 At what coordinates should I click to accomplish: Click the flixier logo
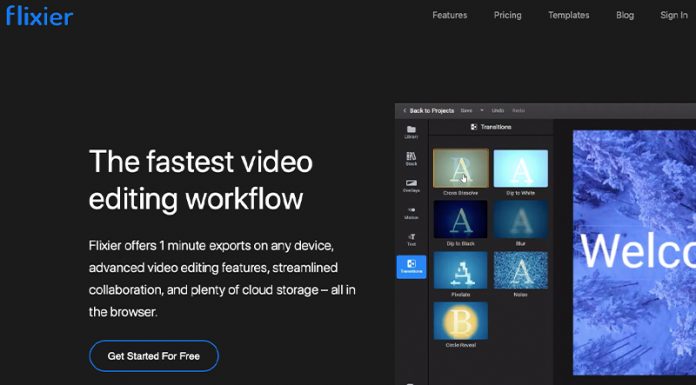(x=40, y=16)
